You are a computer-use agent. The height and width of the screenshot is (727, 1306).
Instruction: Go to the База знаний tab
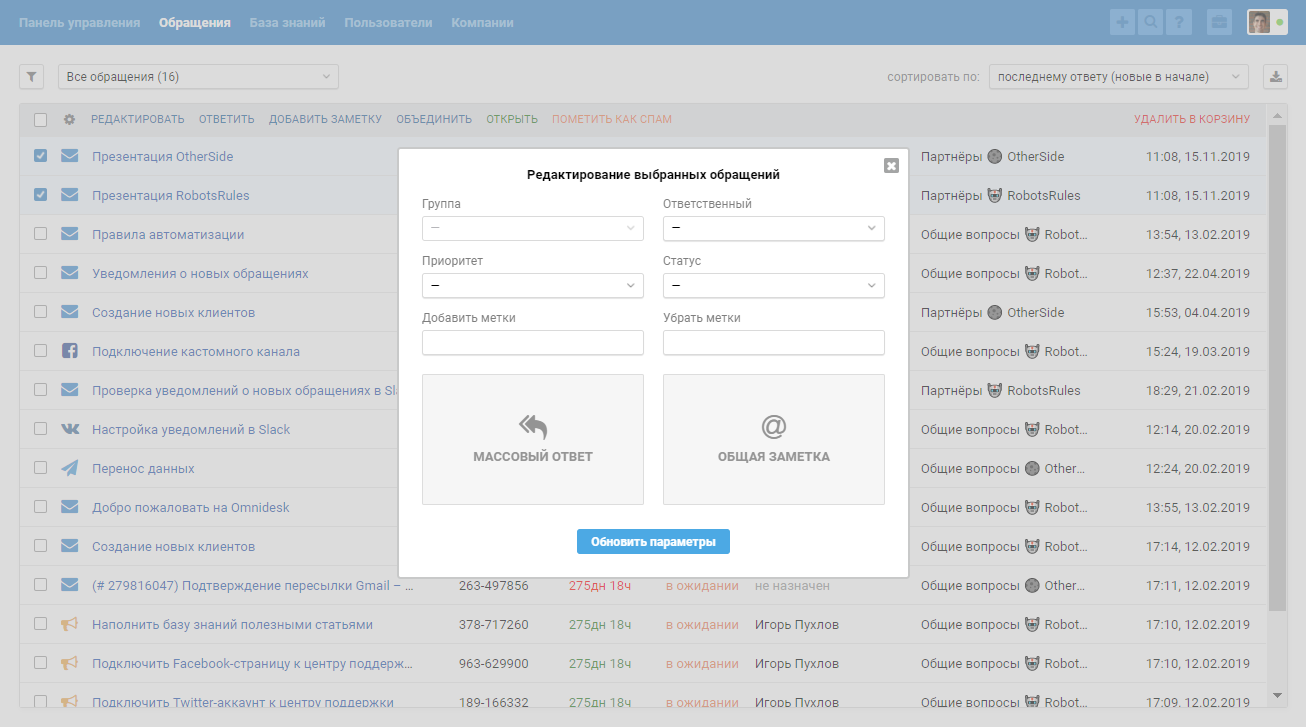[287, 22]
